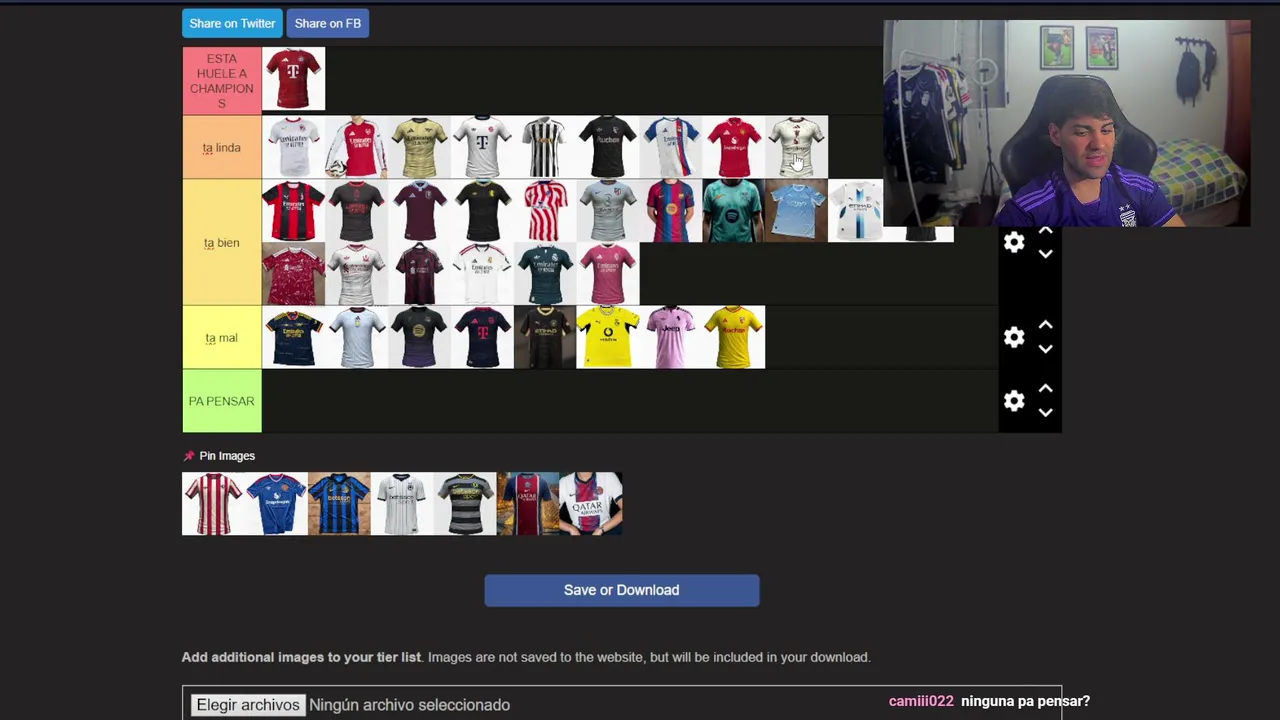This screenshot has height=720, width=1280.
Task: Select the blue-and-black striped Inter jersey
Action: click(339, 504)
